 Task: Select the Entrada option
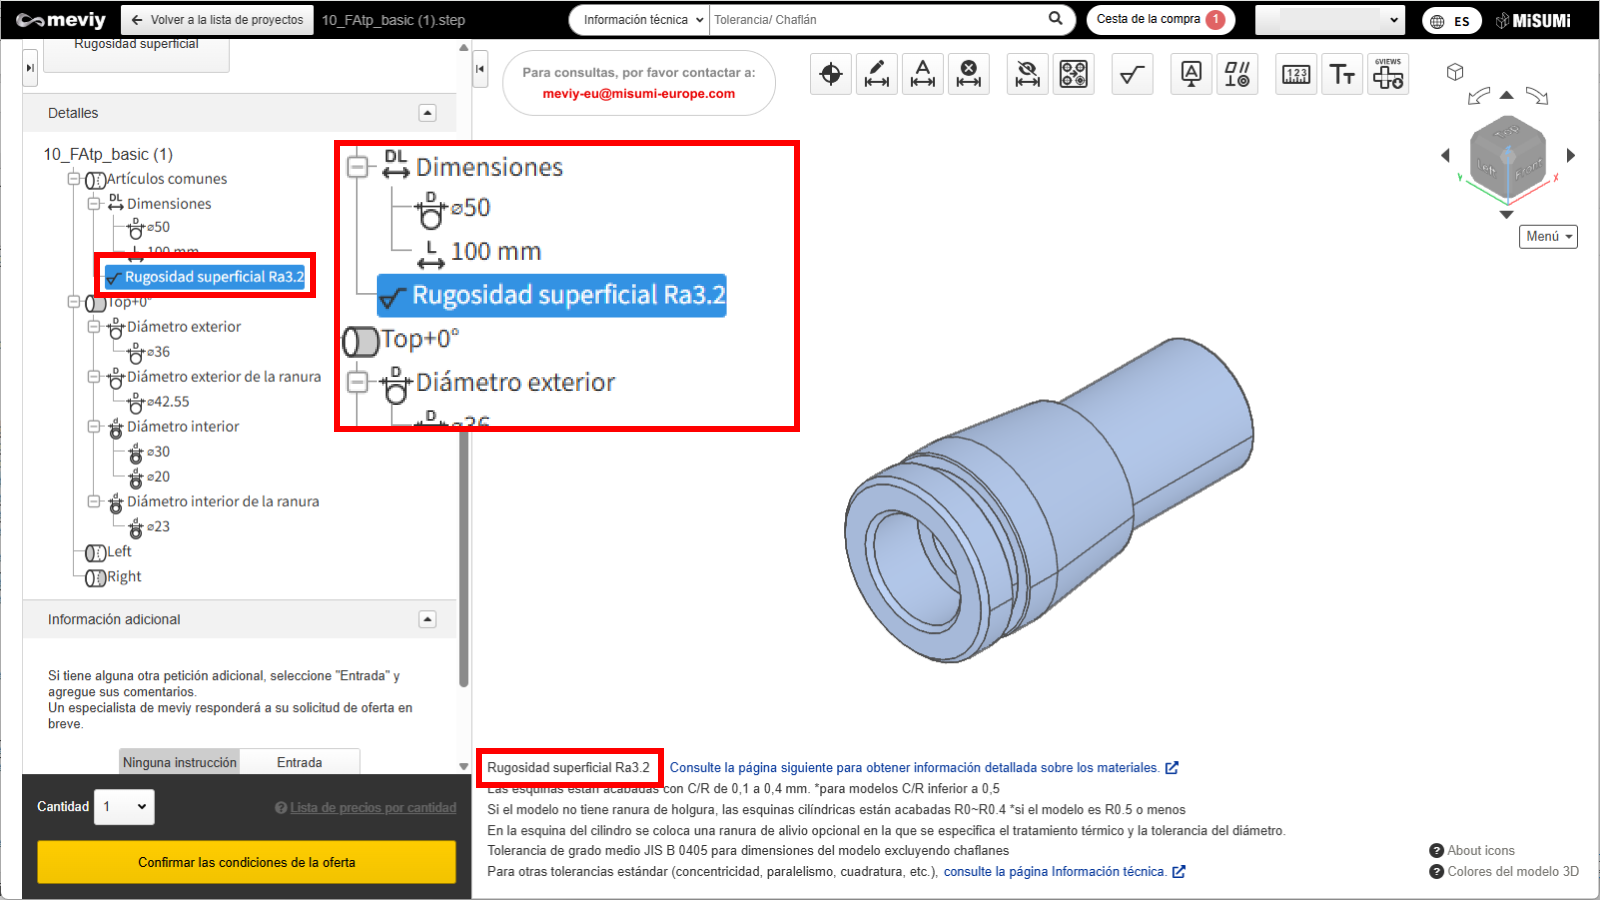point(299,762)
